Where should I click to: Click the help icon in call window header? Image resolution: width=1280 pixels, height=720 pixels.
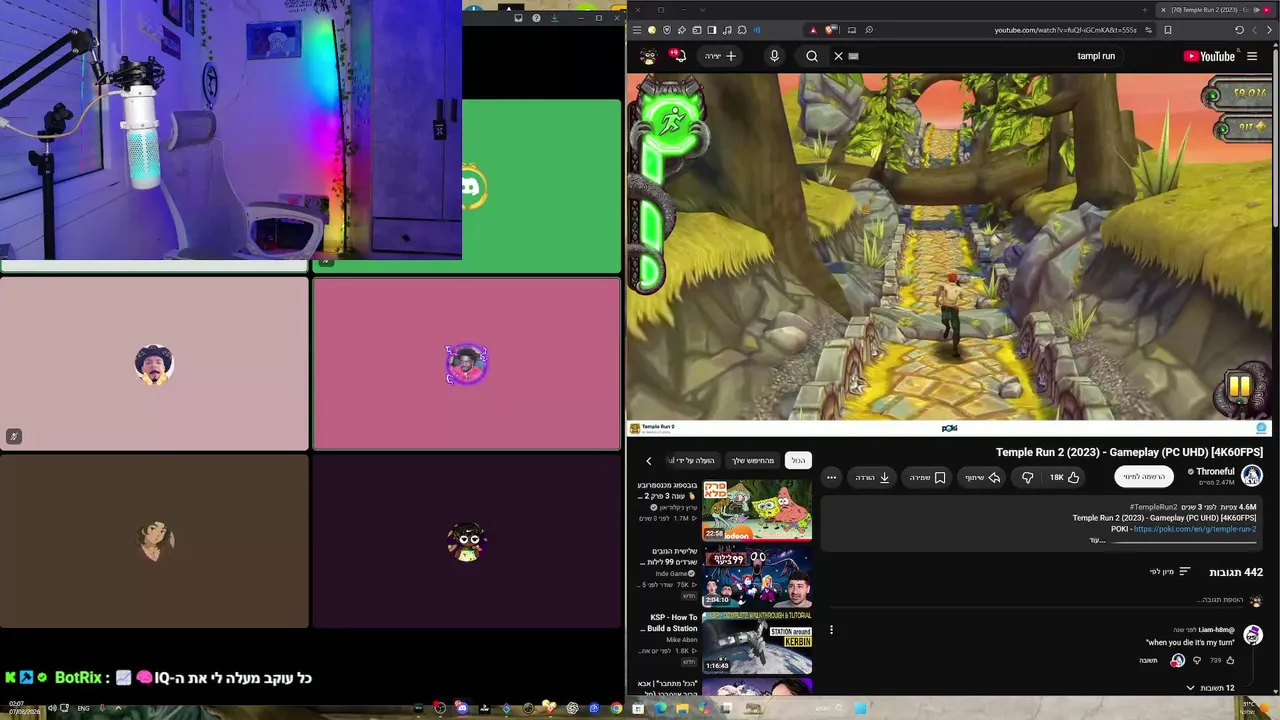[536, 18]
